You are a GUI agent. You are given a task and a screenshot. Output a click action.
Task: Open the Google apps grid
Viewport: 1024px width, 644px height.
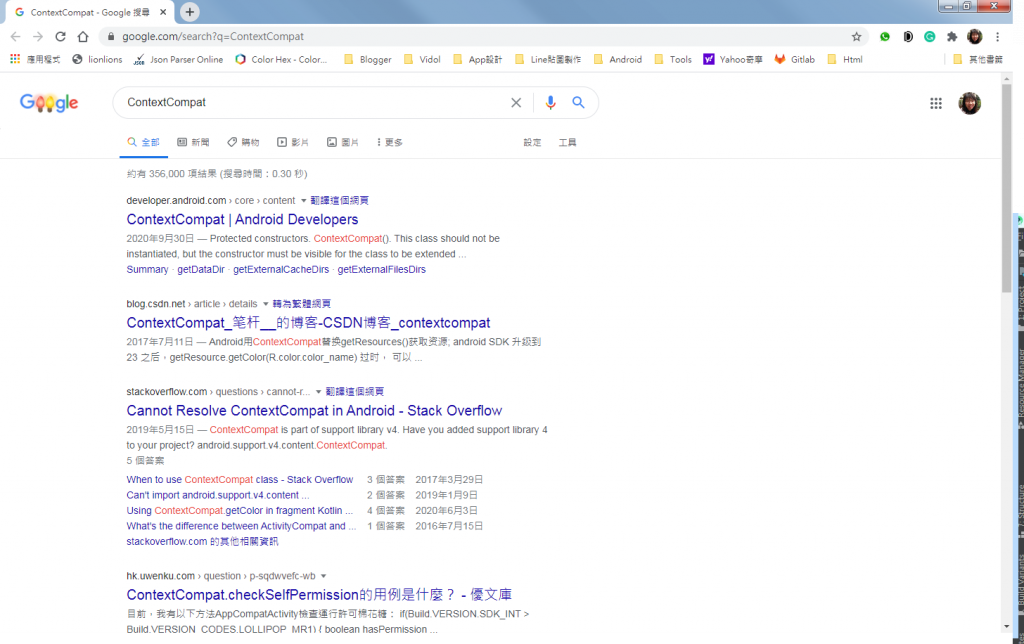tap(936, 103)
